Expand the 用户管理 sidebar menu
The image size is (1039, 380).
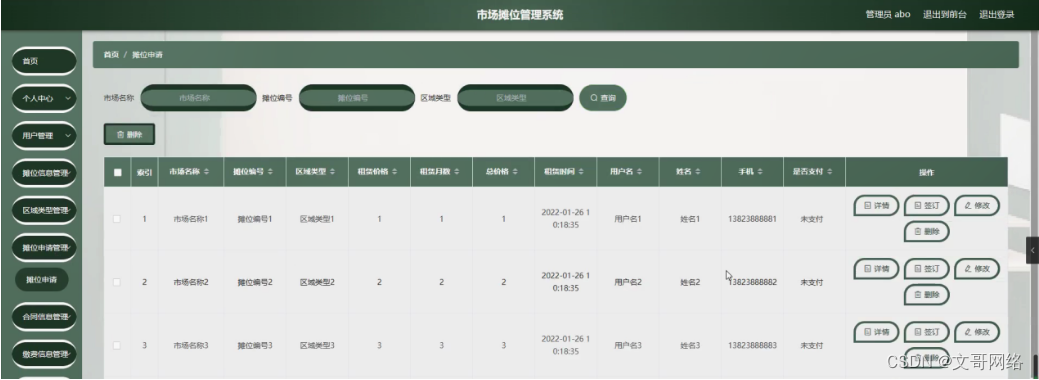click(x=44, y=135)
